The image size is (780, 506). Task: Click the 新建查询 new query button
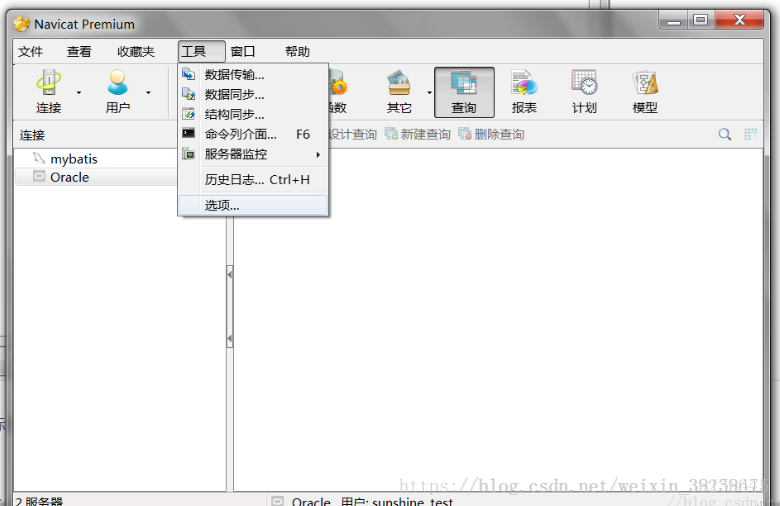click(x=418, y=134)
